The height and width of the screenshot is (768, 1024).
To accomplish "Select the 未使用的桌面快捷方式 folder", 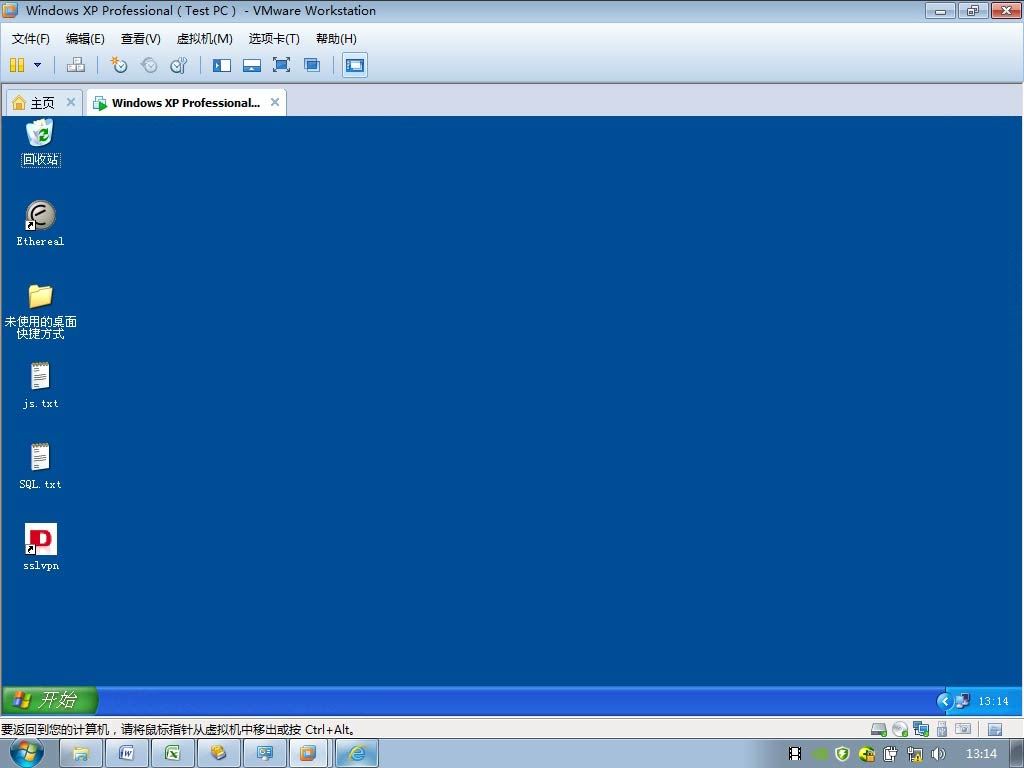I will (x=40, y=311).
